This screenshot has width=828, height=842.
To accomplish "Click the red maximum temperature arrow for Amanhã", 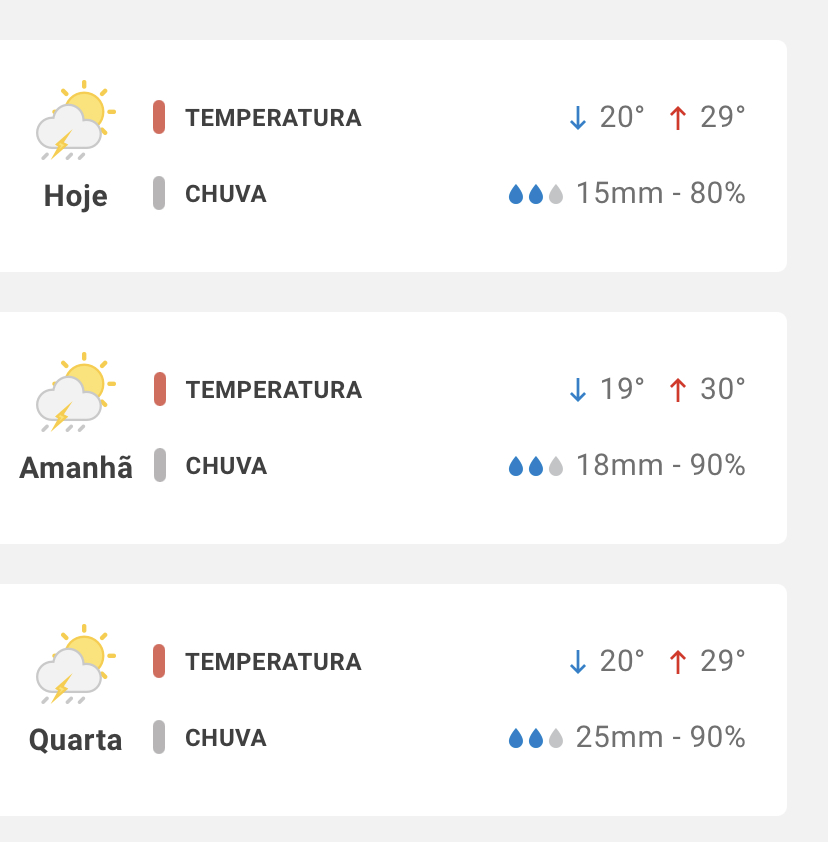I will pos(678,390).
